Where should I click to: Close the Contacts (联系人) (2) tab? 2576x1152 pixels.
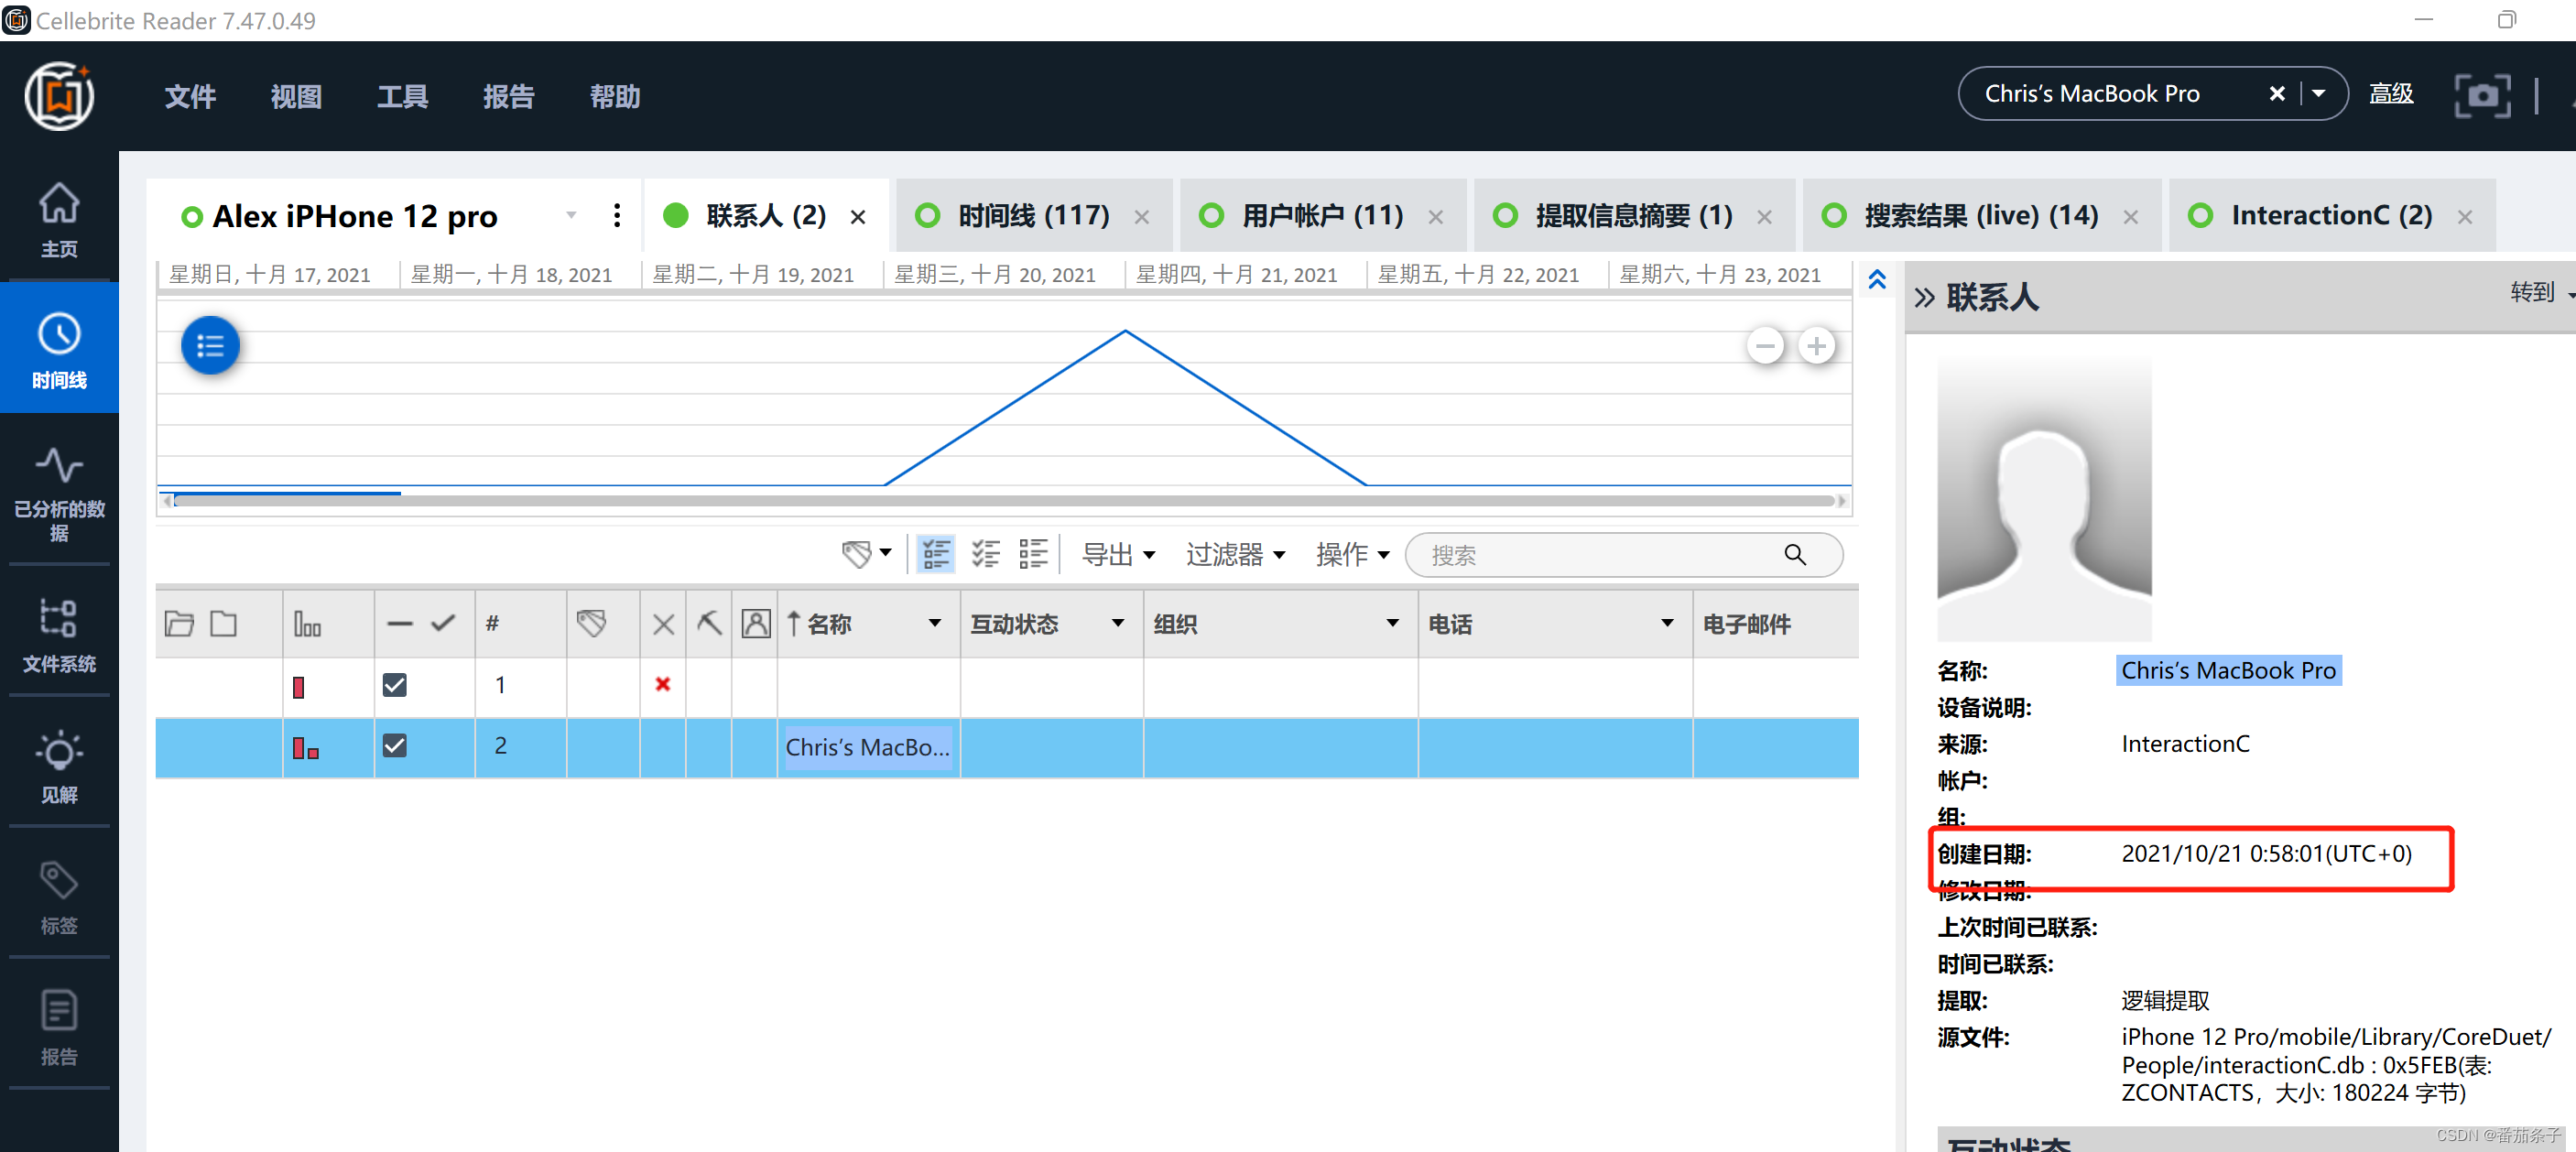pos(858,217)
